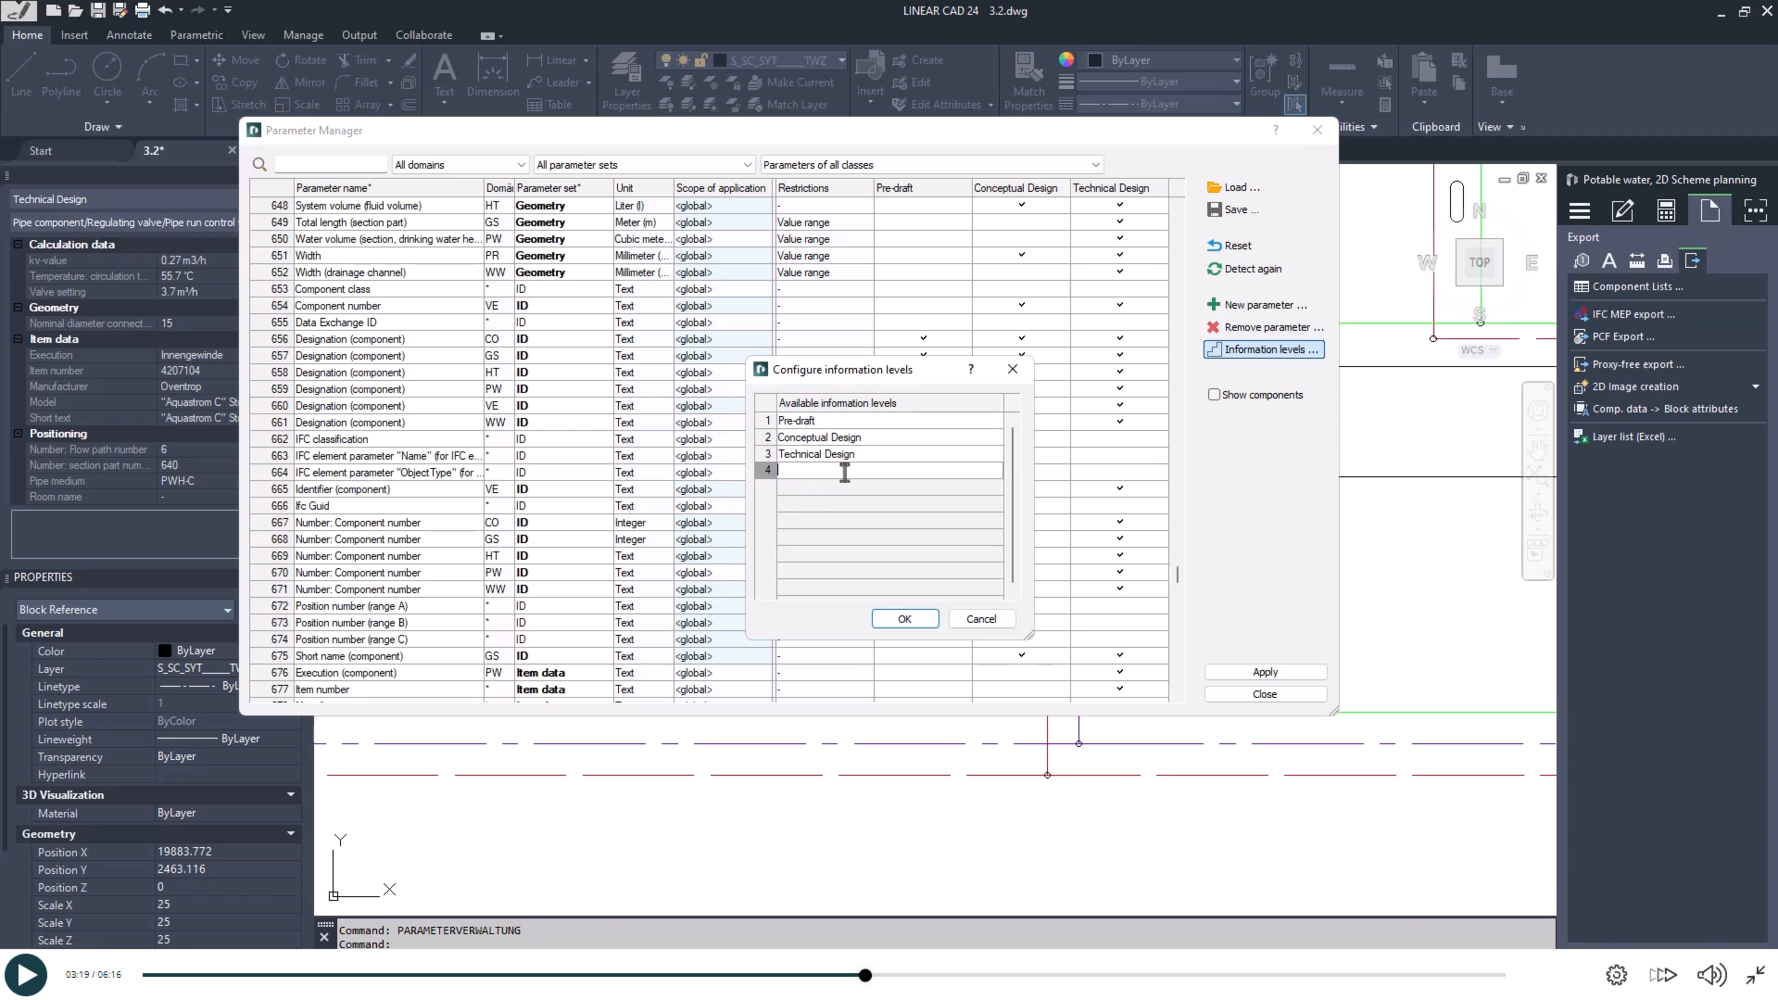Image resolution: width=1778 pixels, height=1000 pixels.
Task: Open the Home ribbon tab
Action: click(27, 35)
